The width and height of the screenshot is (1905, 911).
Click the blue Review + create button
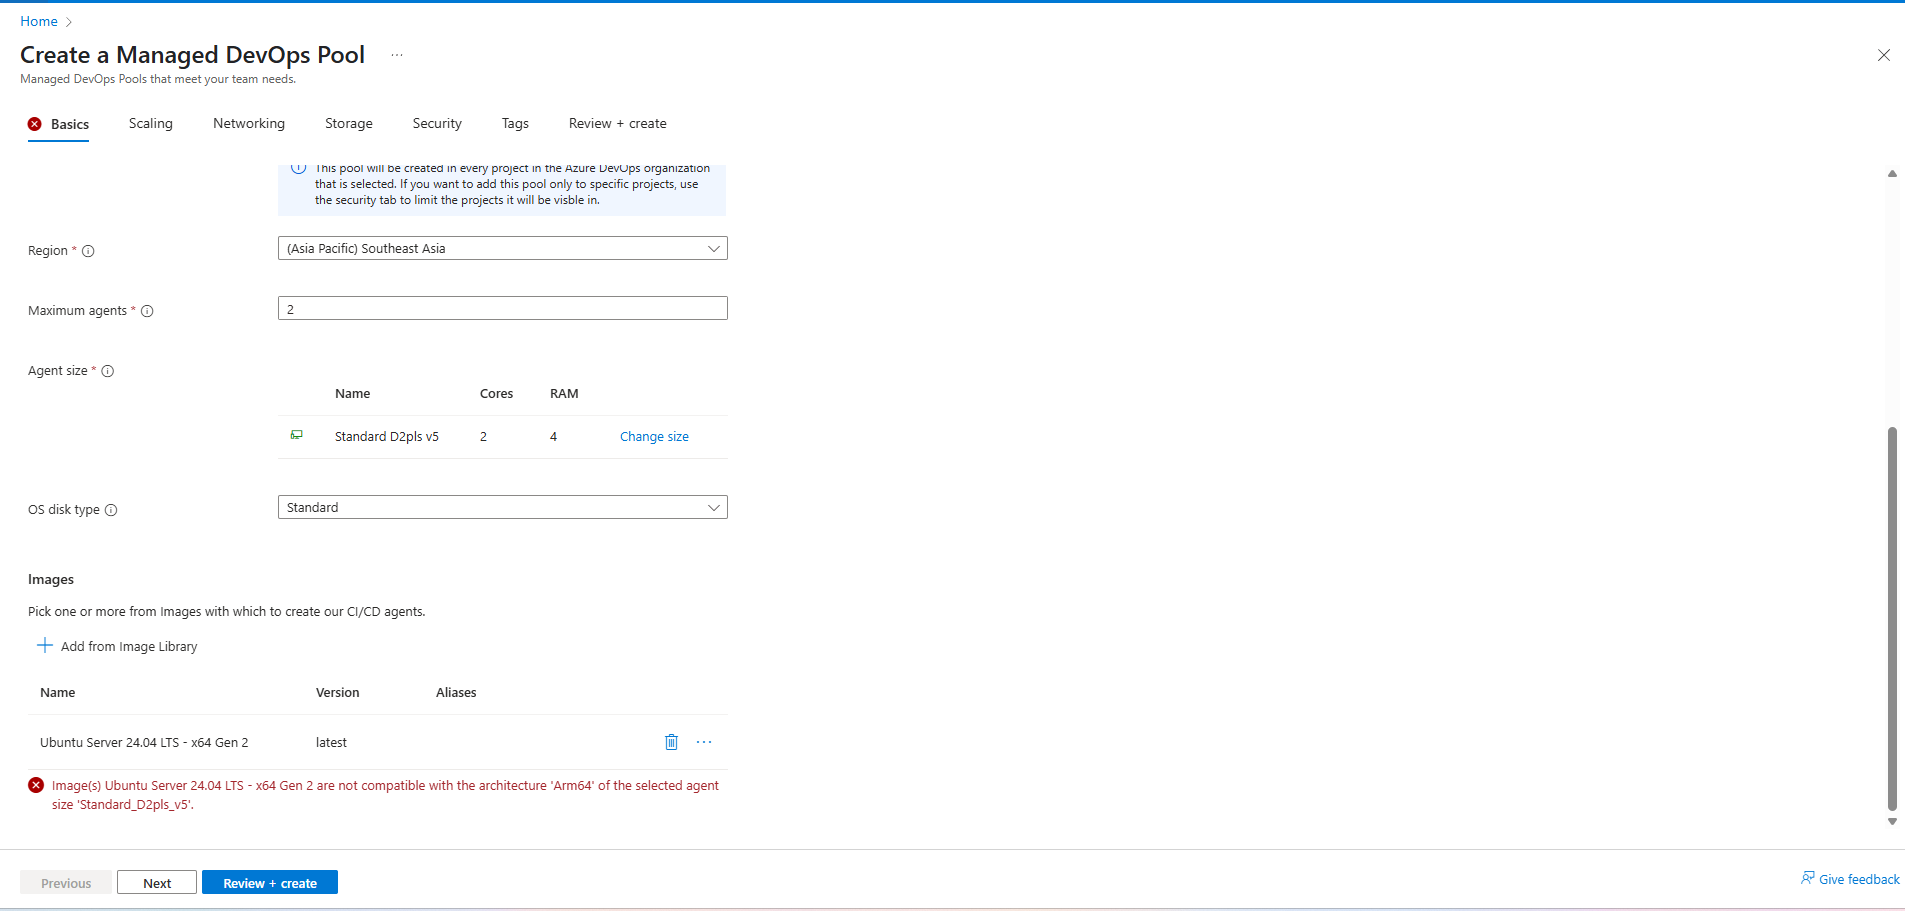270,882
